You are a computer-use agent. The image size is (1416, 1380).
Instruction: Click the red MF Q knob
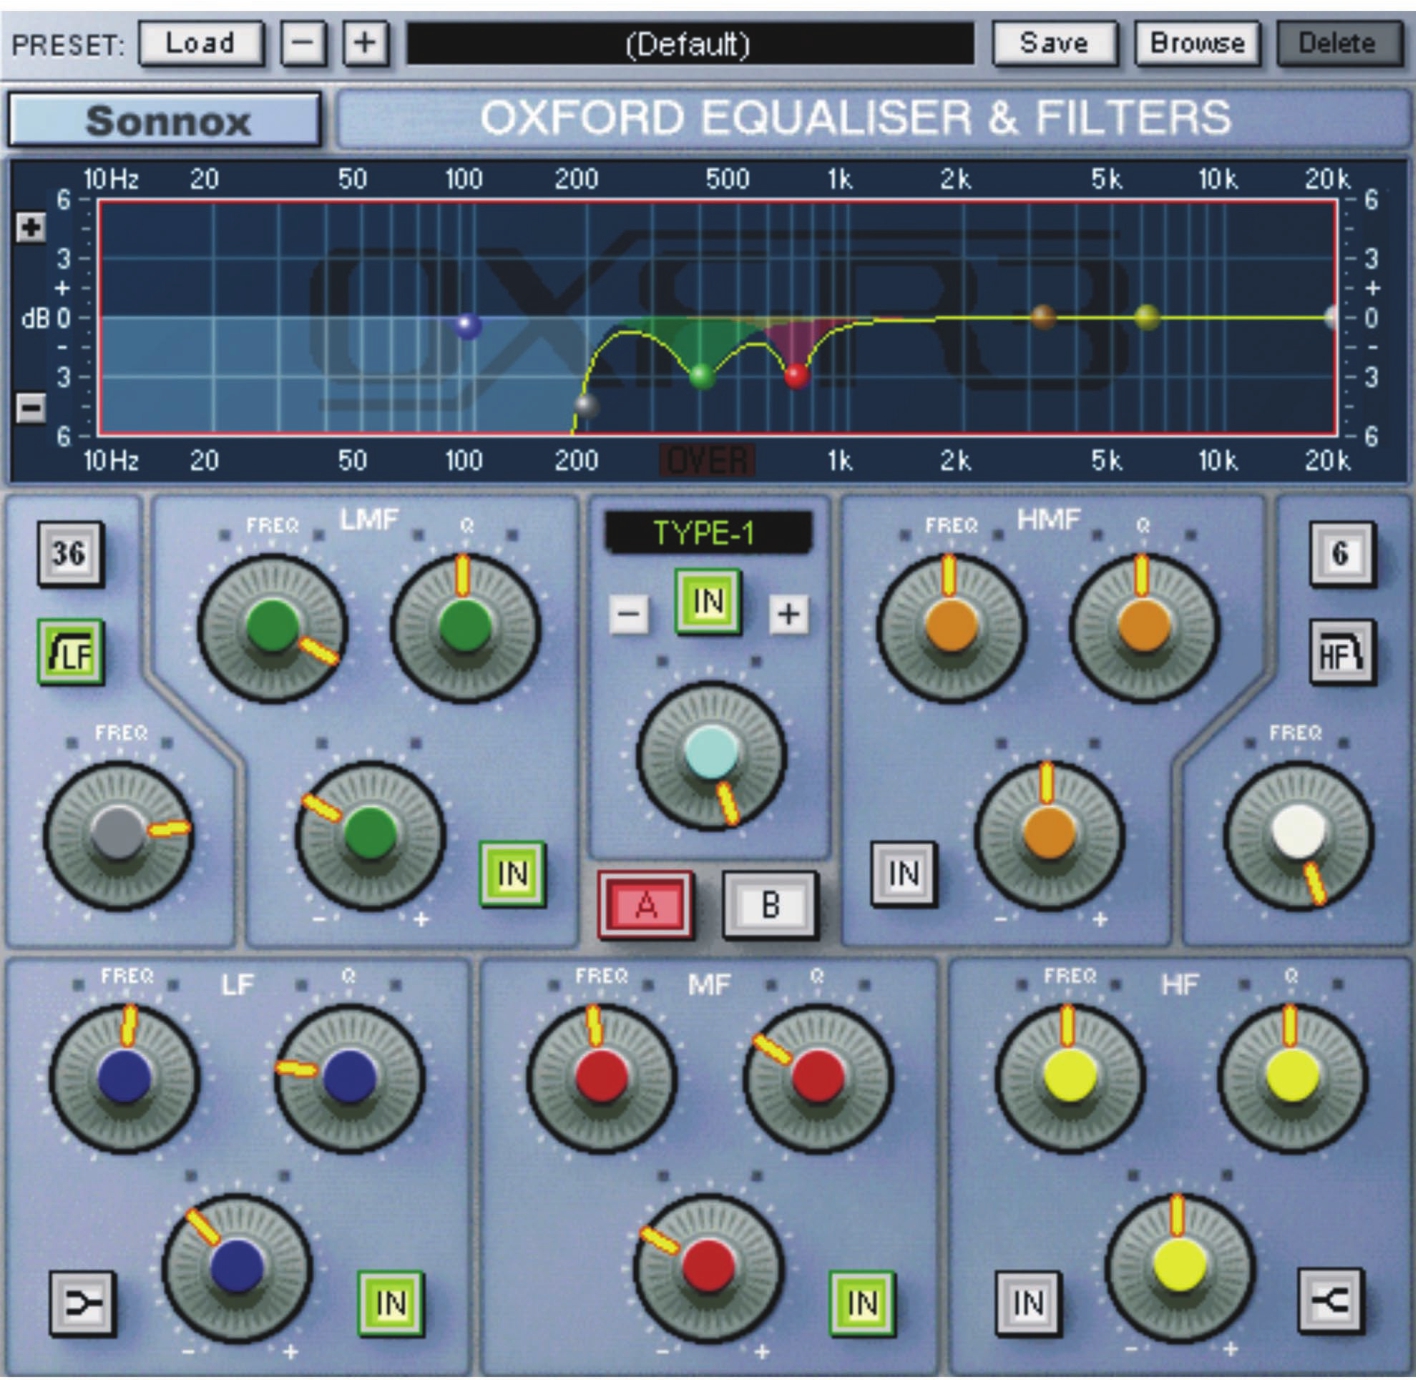[x=818, y=1079]
